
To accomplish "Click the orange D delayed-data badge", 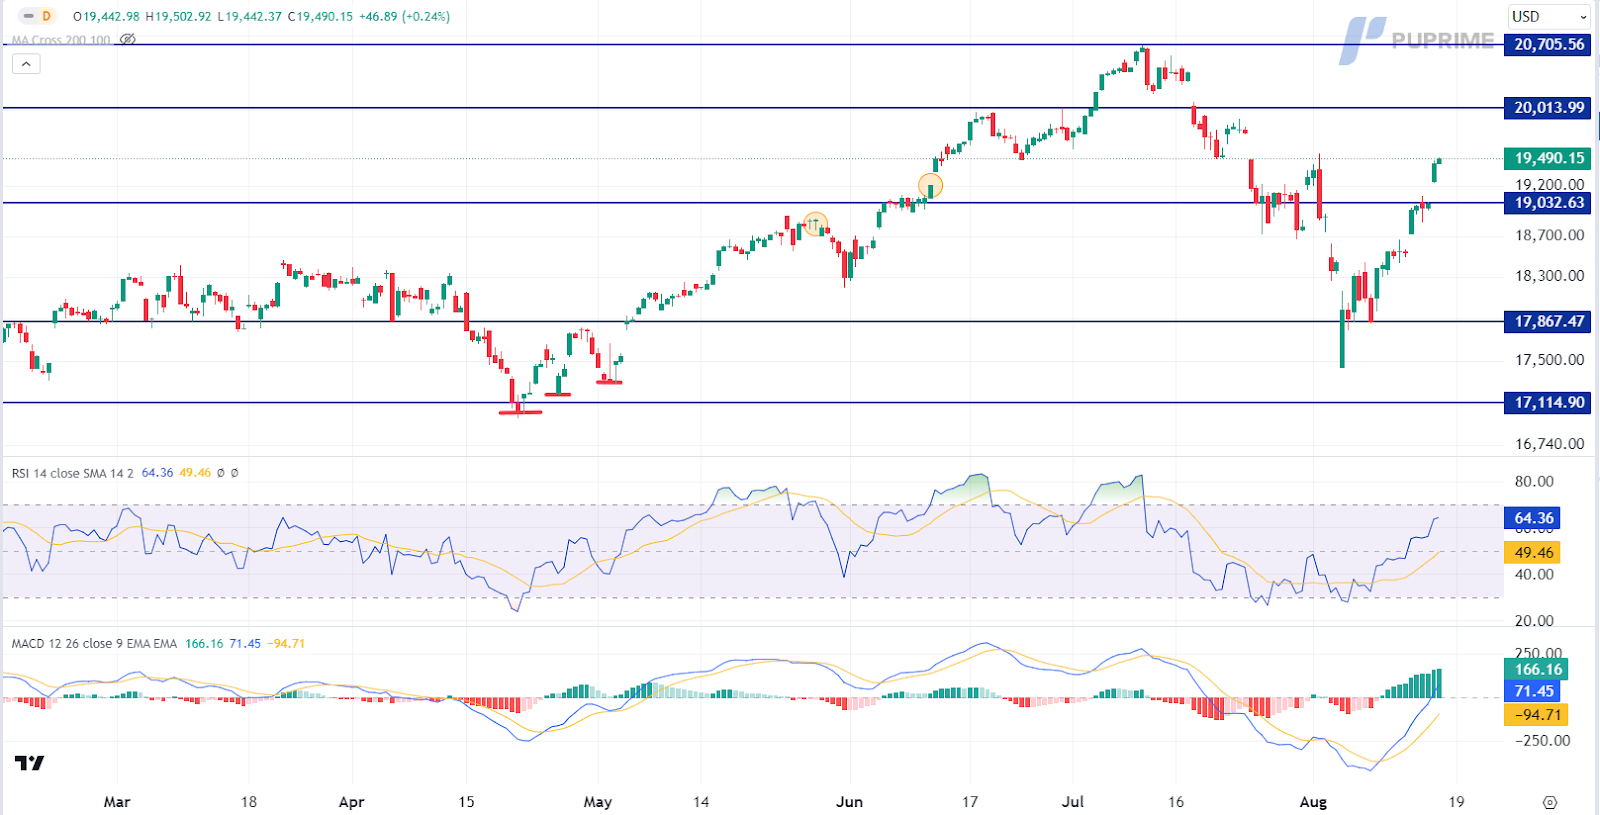I will 46,16.
